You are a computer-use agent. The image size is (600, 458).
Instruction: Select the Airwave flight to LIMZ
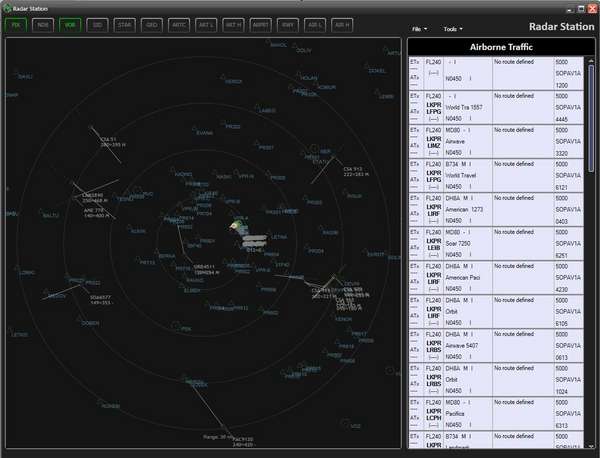(x=496, y=142)
